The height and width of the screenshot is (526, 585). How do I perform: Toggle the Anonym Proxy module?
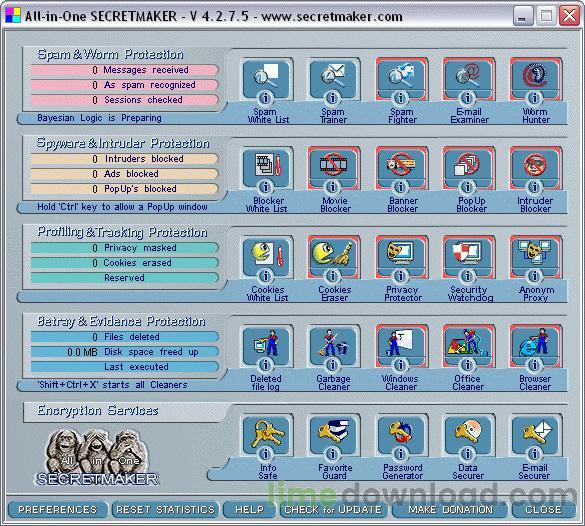tap(535, 256)
